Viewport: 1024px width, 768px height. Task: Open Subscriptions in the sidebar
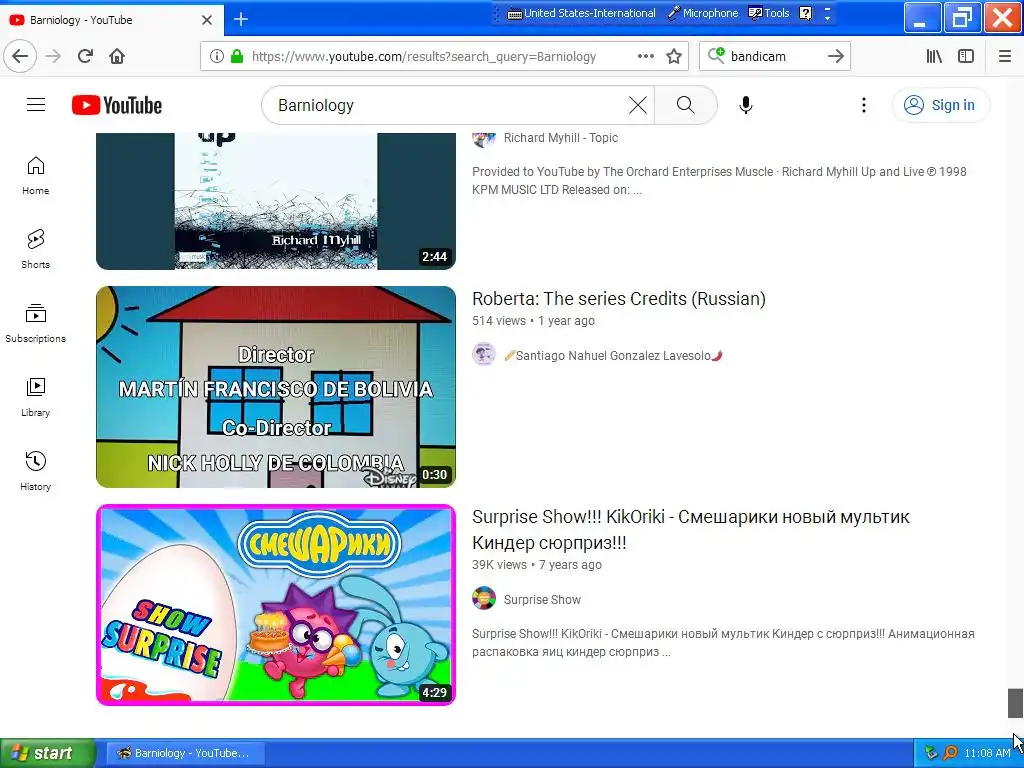[x=35, y=323]
